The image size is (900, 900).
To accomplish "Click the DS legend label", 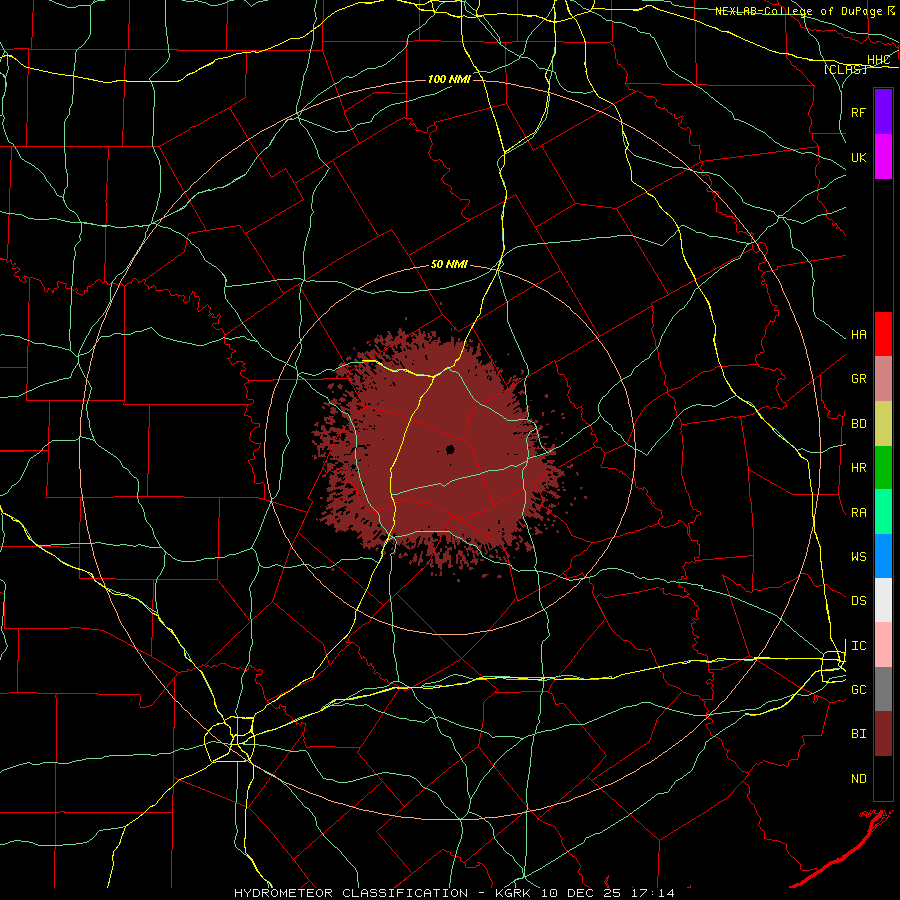I will (x=859, y=601).
